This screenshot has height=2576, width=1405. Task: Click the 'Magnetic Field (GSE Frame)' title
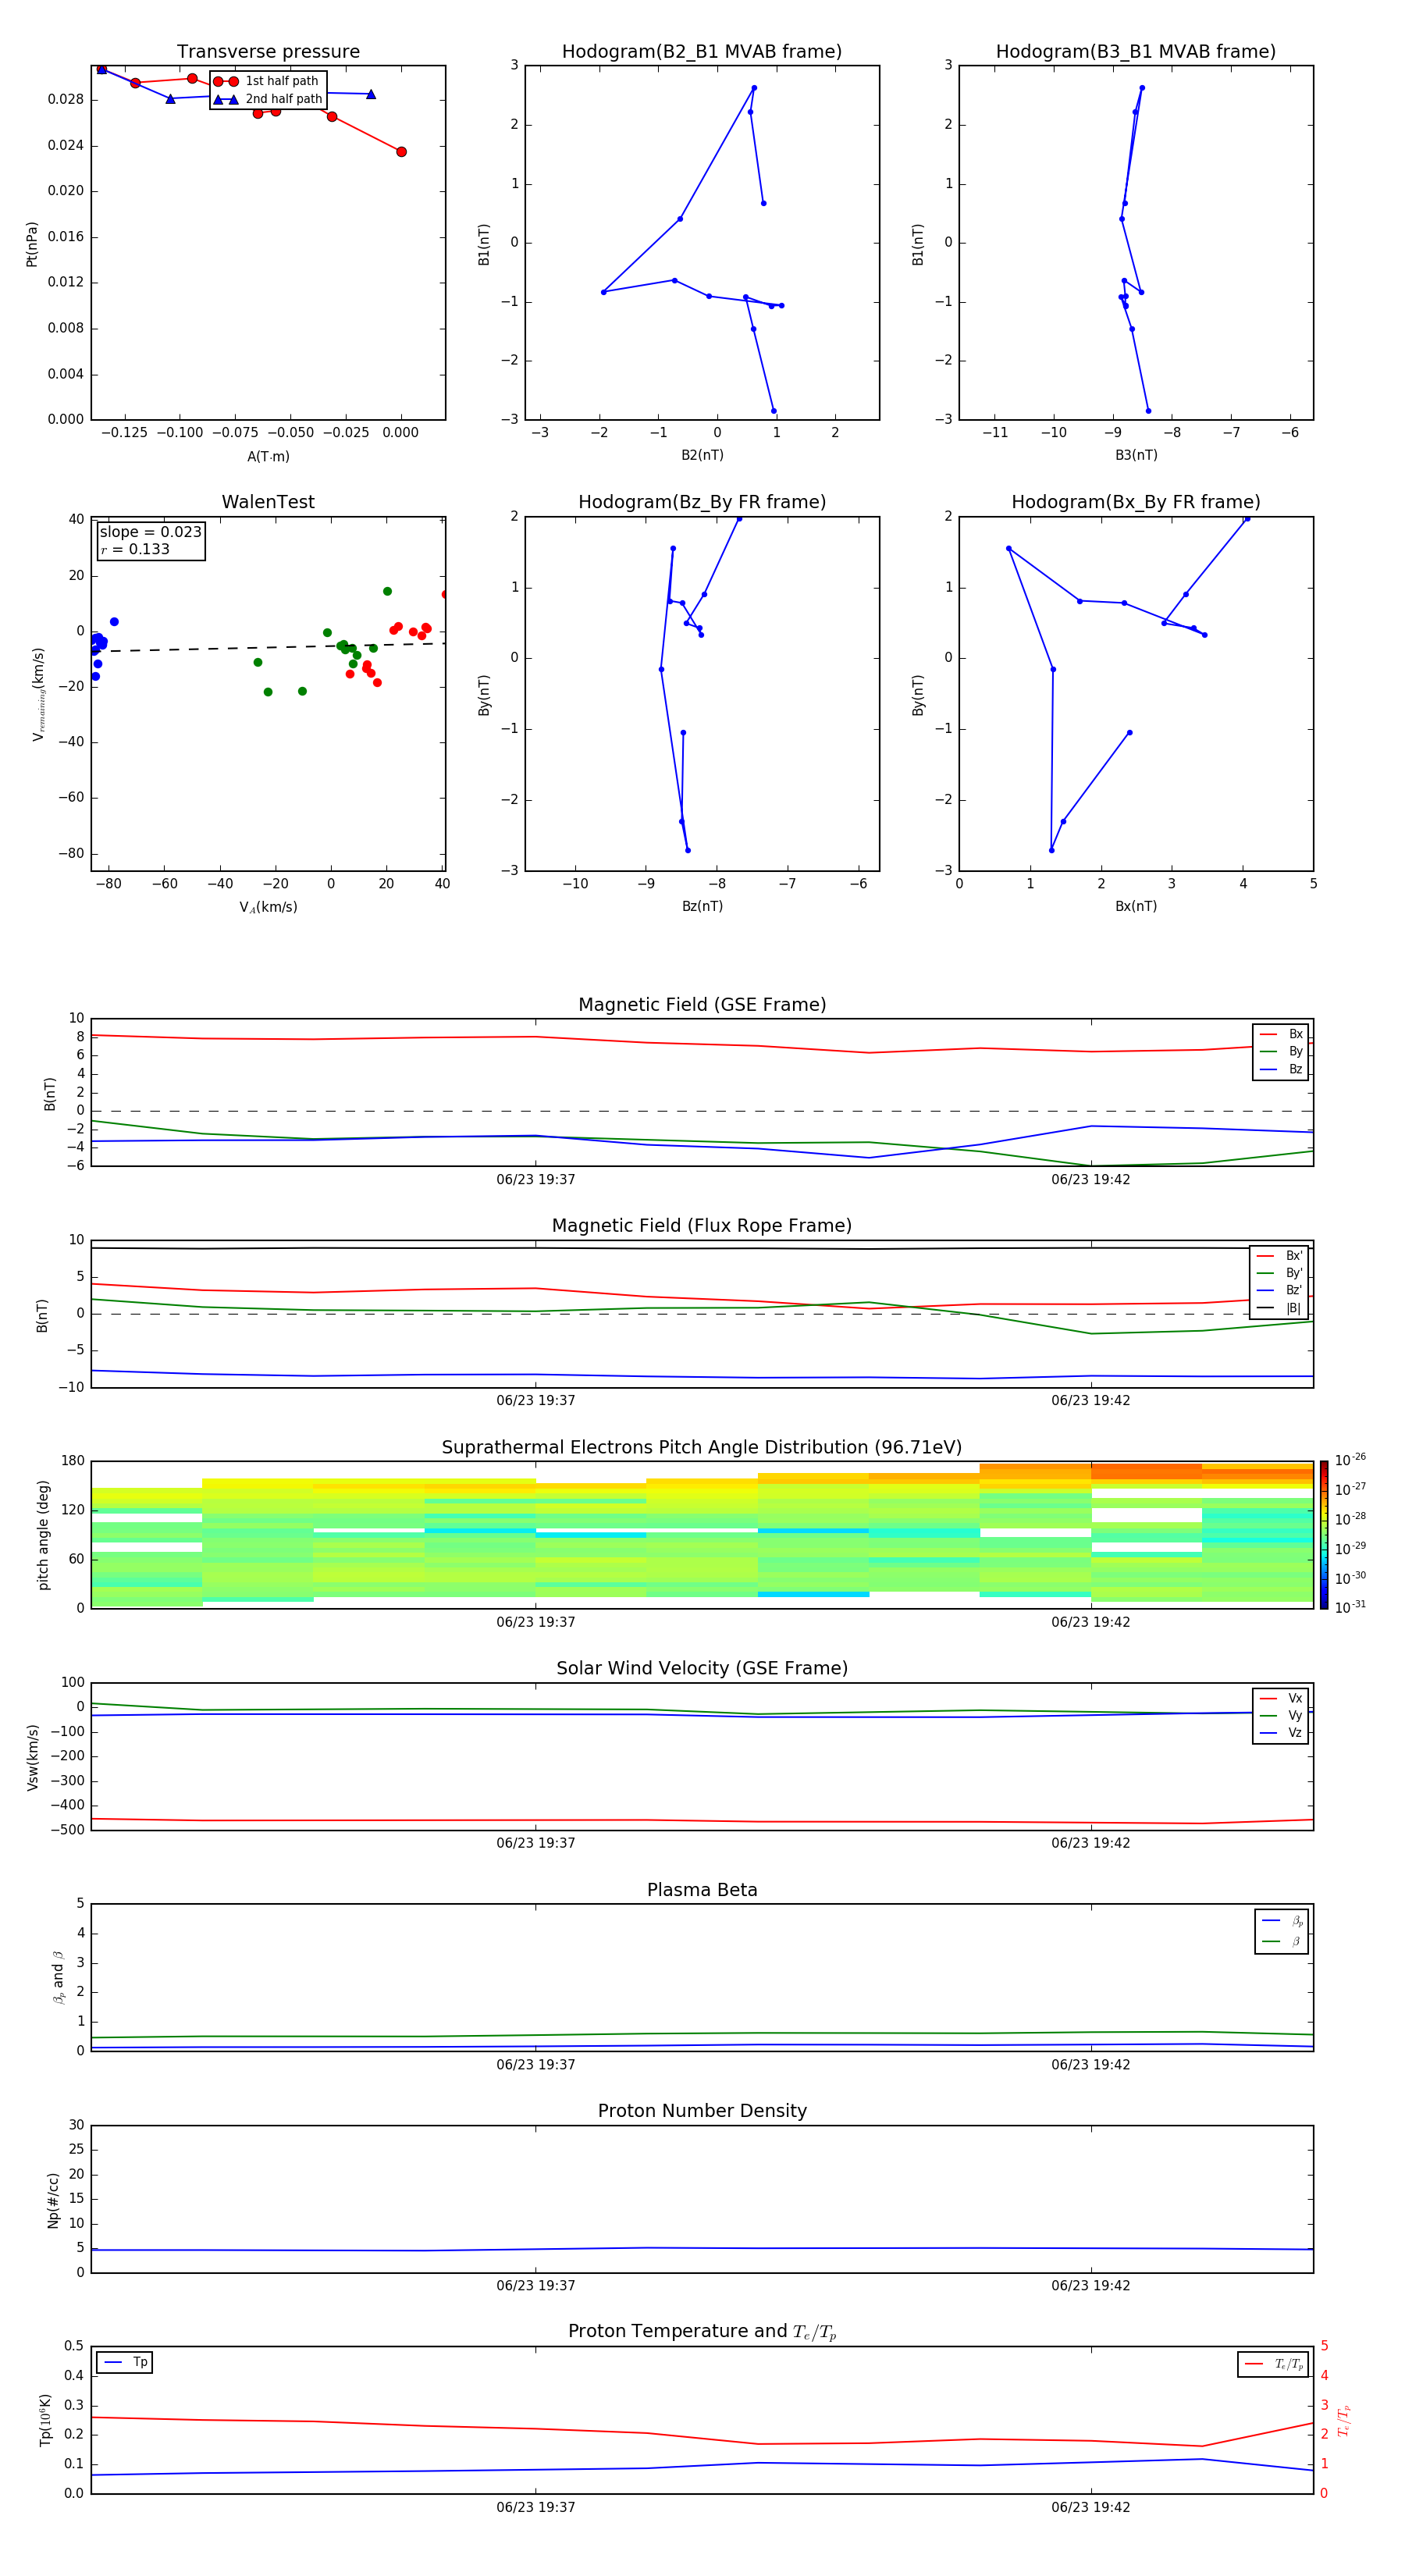[702, 1004]
